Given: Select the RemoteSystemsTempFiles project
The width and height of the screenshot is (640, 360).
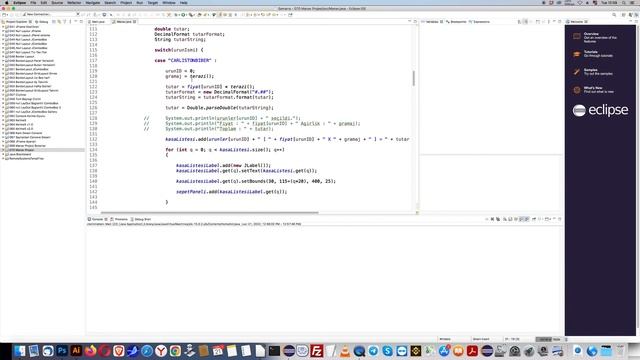Looking at the screenshot, I should (x=42, y=158).
